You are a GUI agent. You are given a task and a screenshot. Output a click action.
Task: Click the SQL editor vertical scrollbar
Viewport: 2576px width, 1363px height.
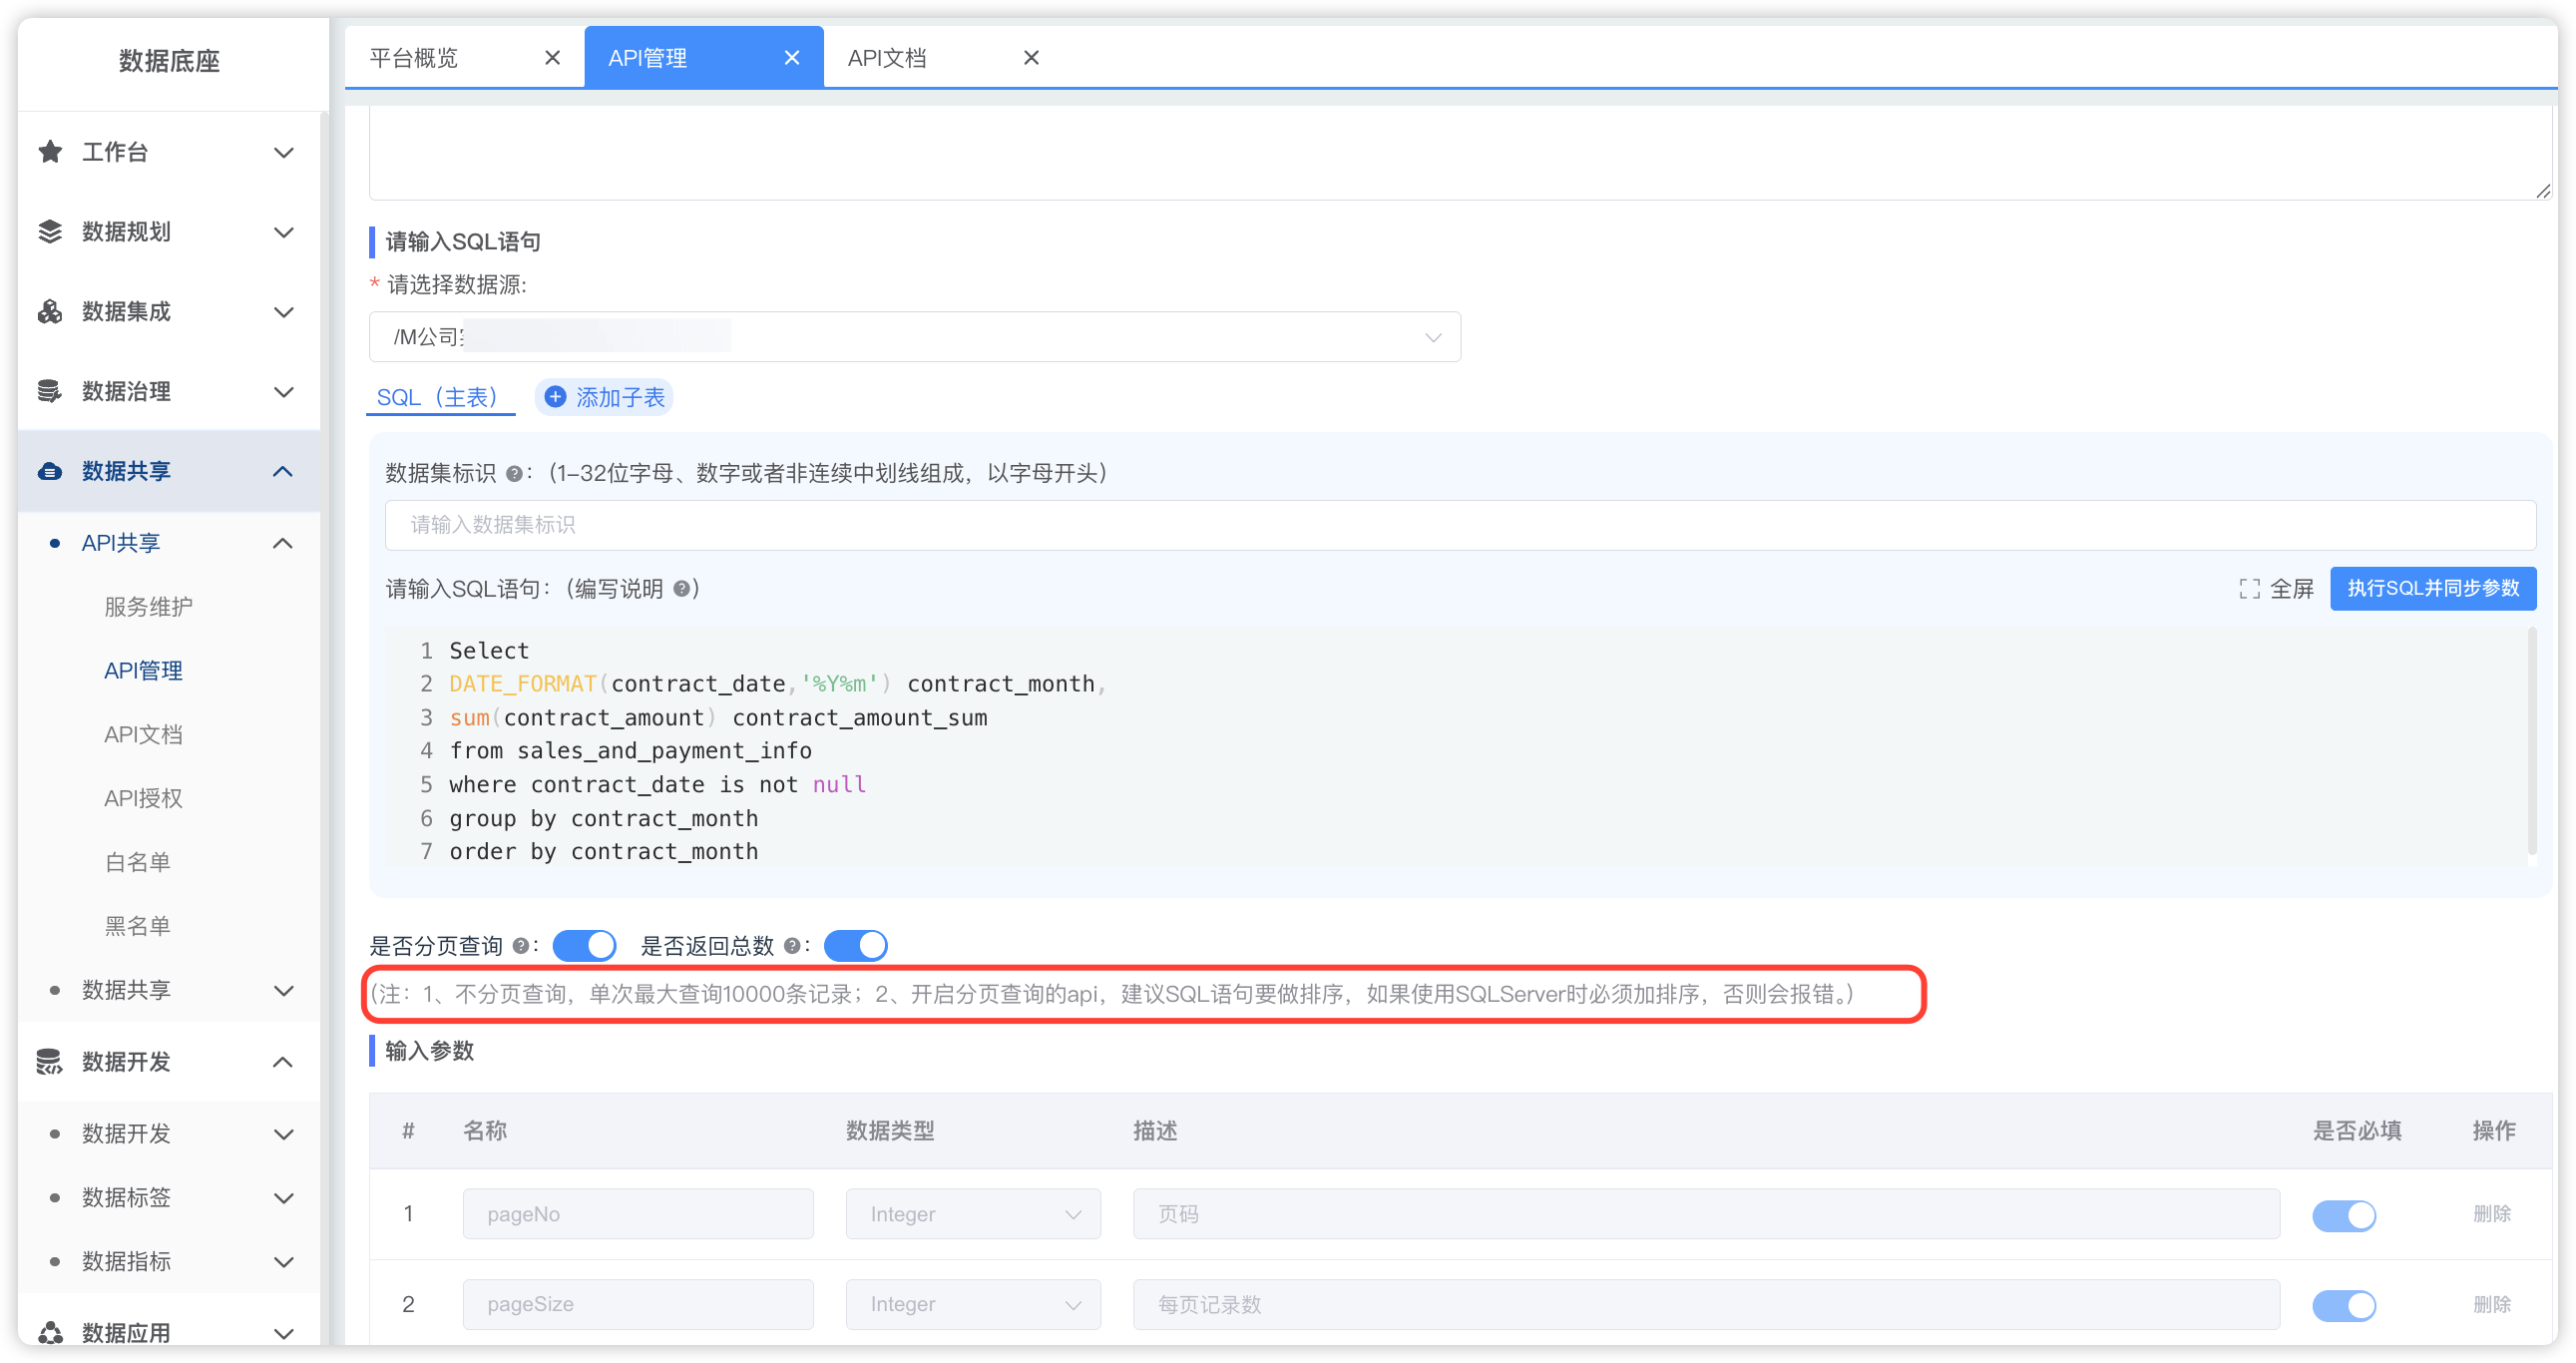point(2532,740)
